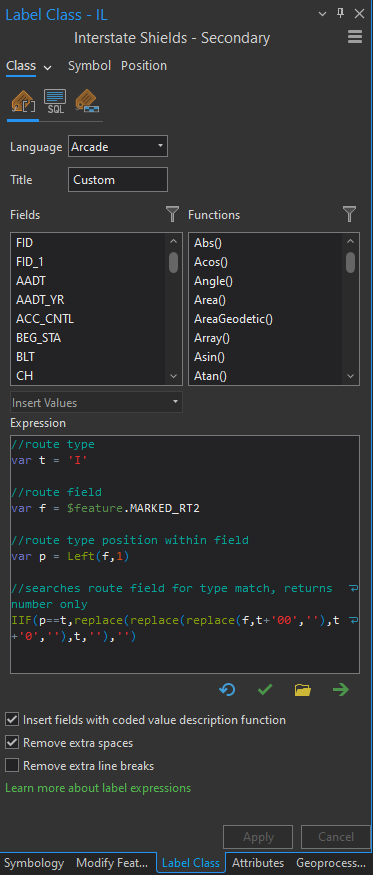Viewport: 373px width, 875px height.
Task: Switch to the Position tab
Action: [144, 65]
